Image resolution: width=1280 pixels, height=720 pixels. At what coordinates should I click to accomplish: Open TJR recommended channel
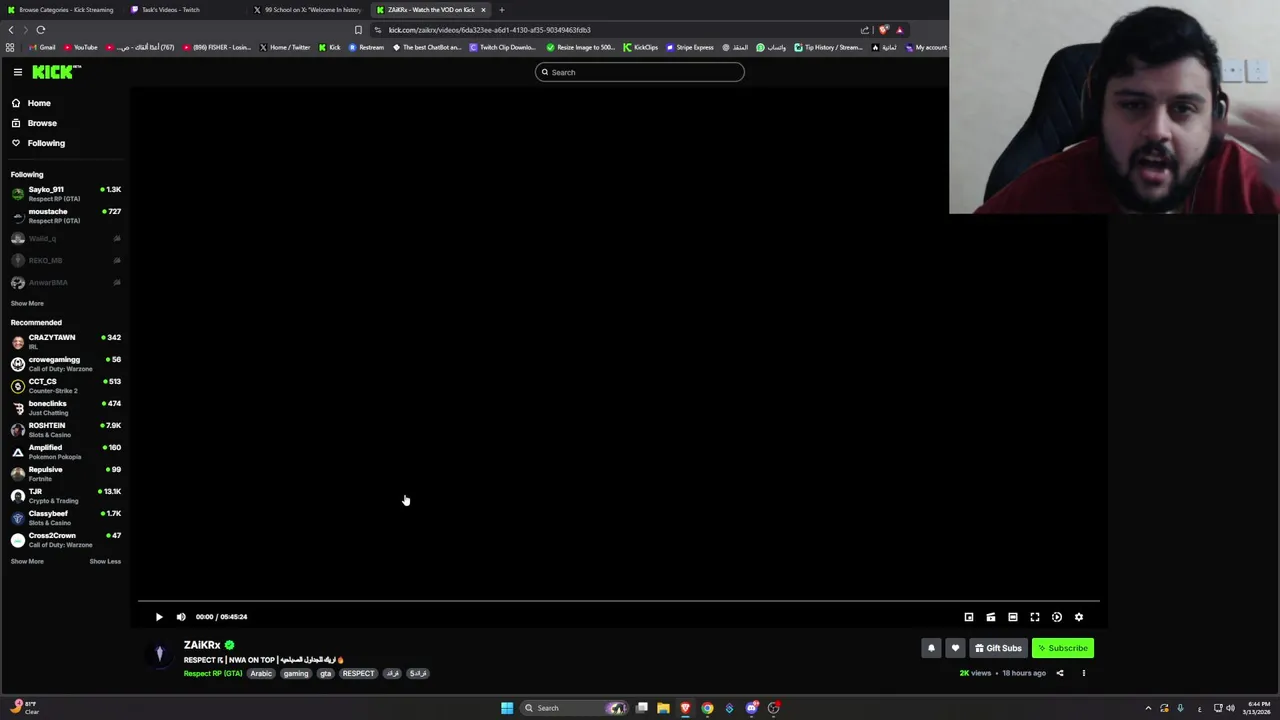(x=65, y=496)
